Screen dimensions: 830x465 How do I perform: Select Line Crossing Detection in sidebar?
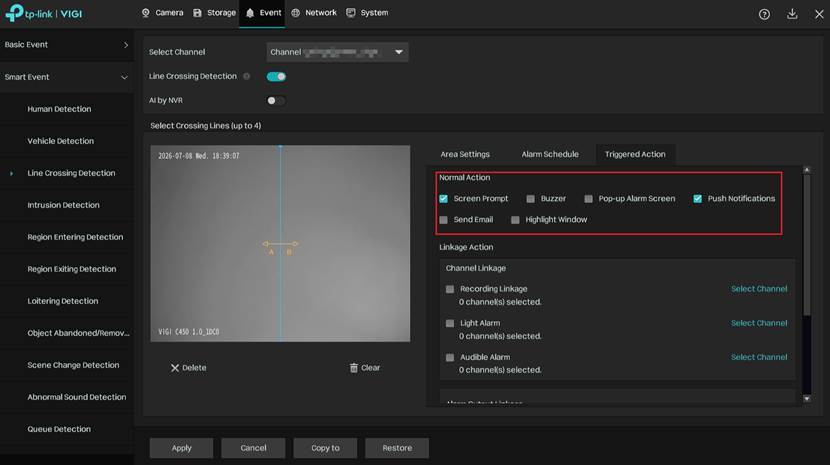[67, 173]
